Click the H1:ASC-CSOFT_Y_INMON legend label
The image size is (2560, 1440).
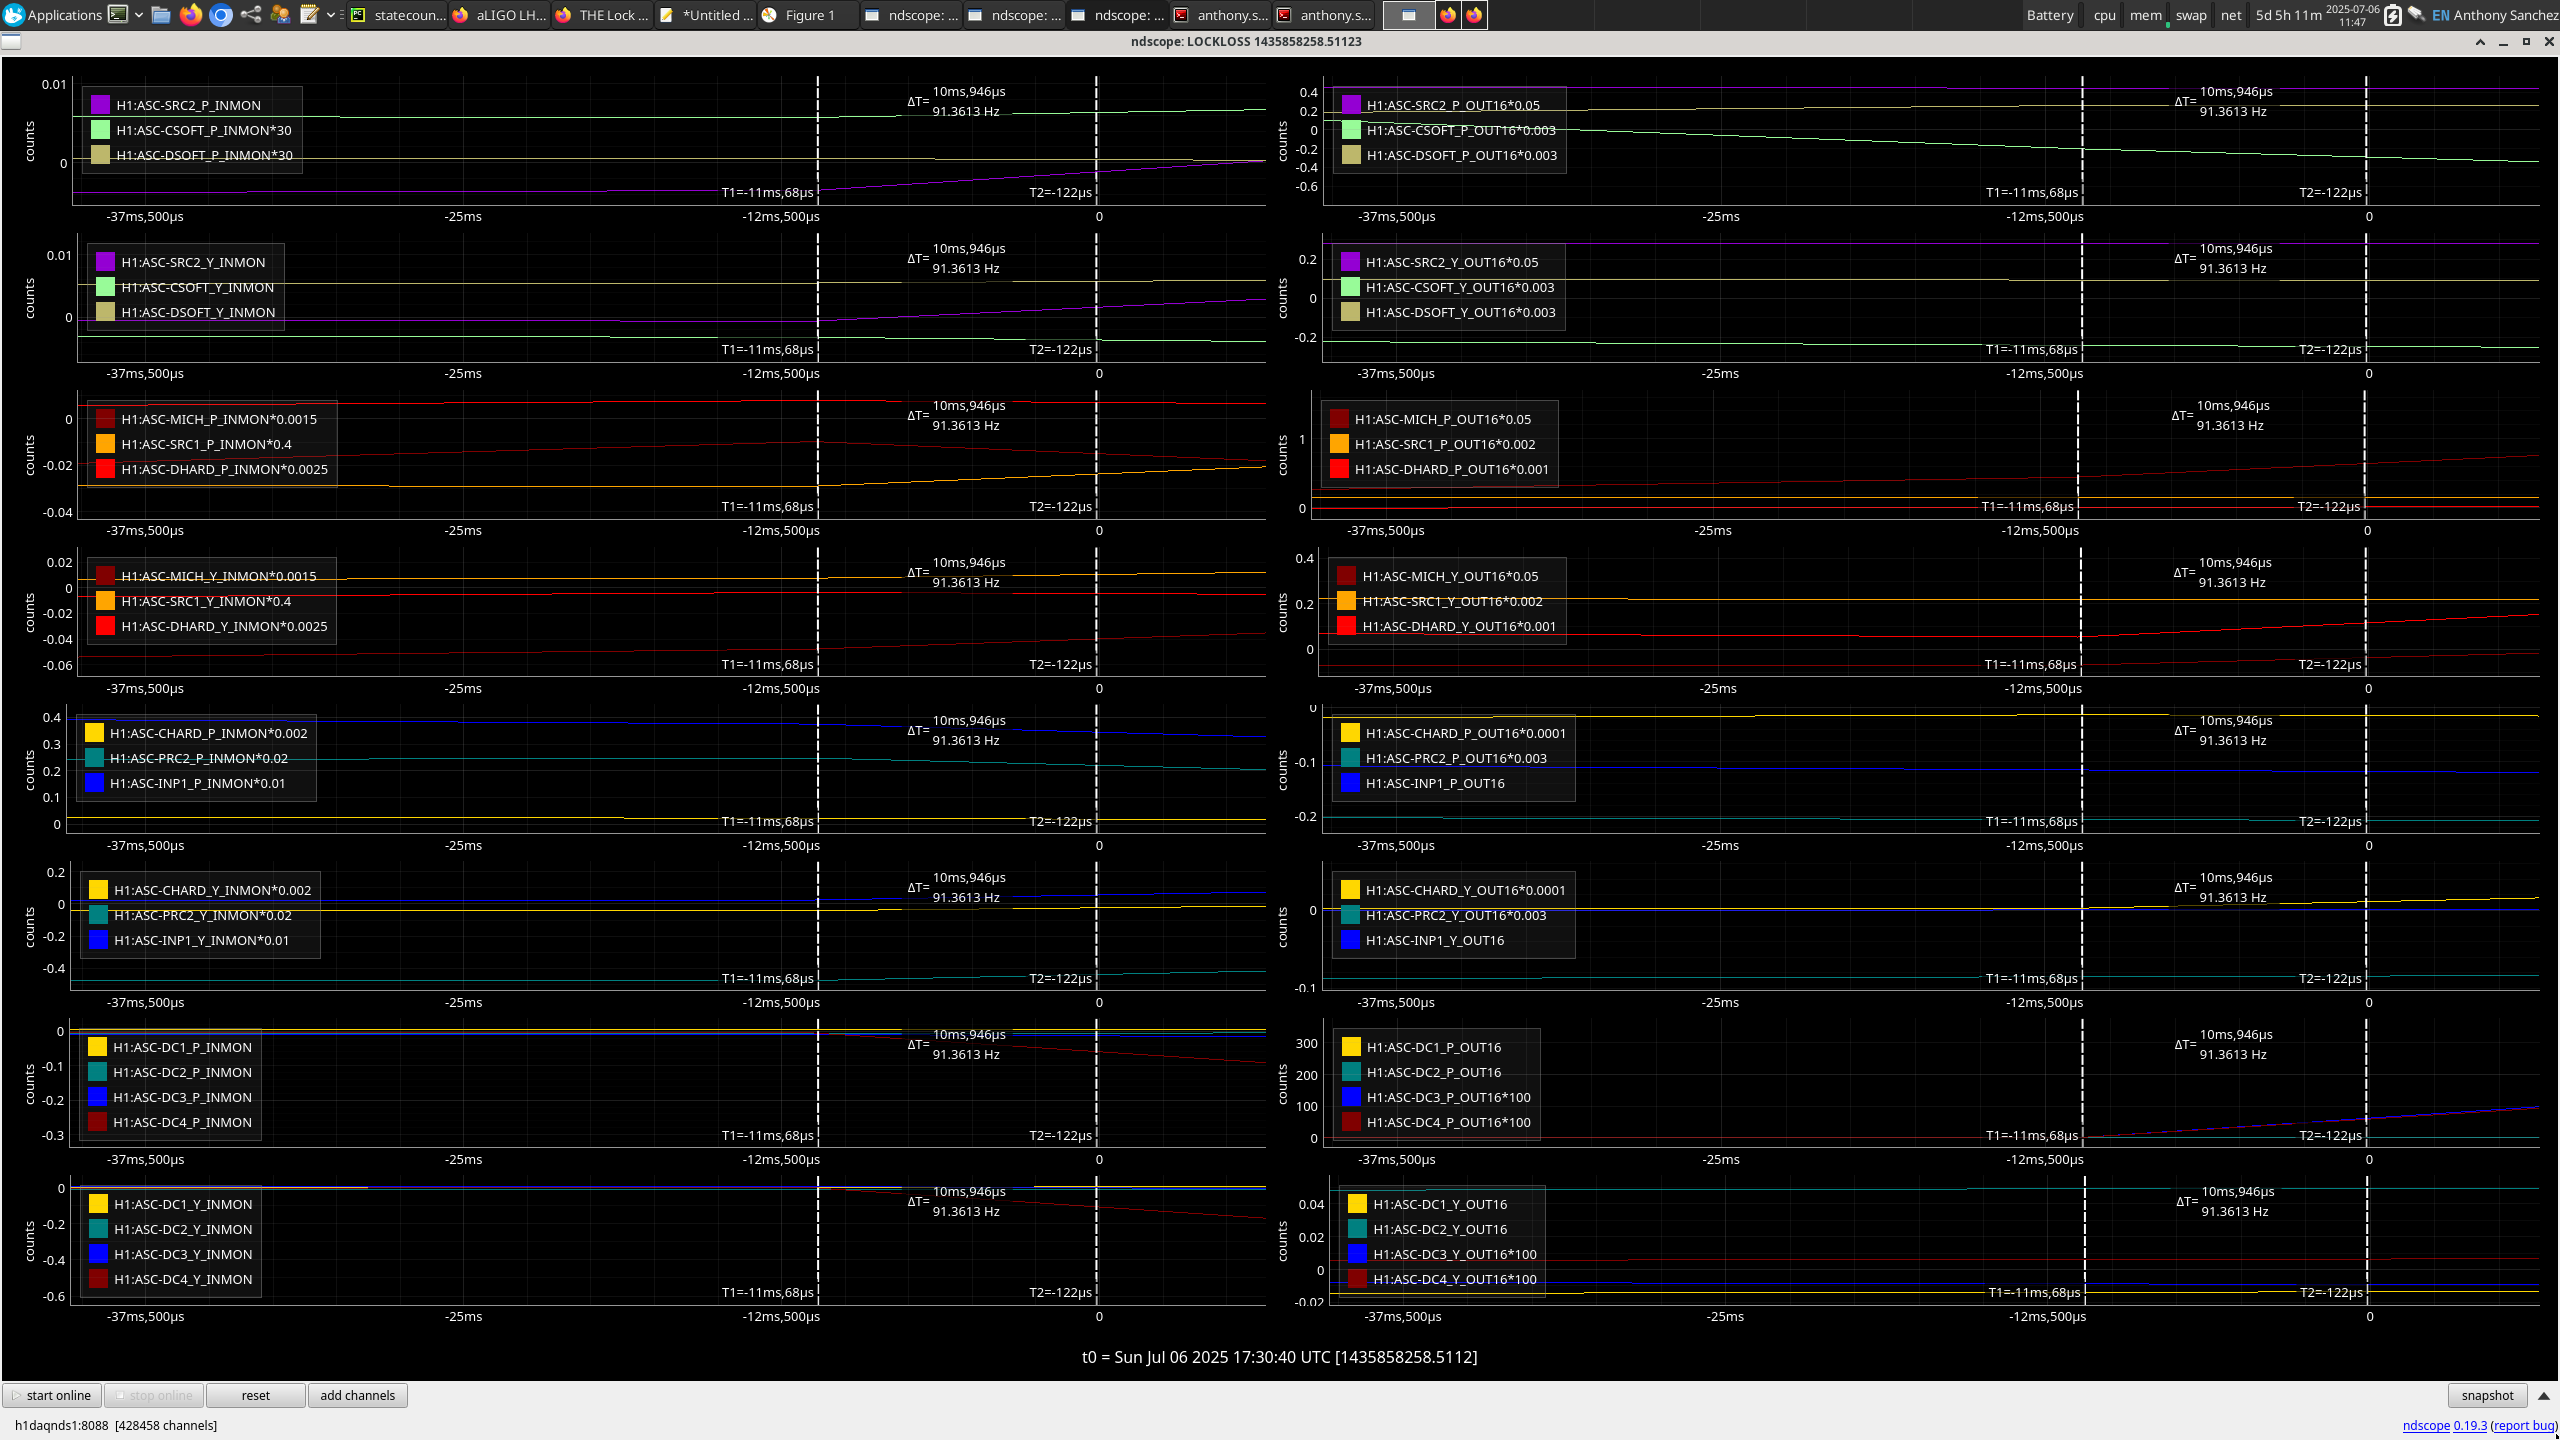[x=197, y=287]
